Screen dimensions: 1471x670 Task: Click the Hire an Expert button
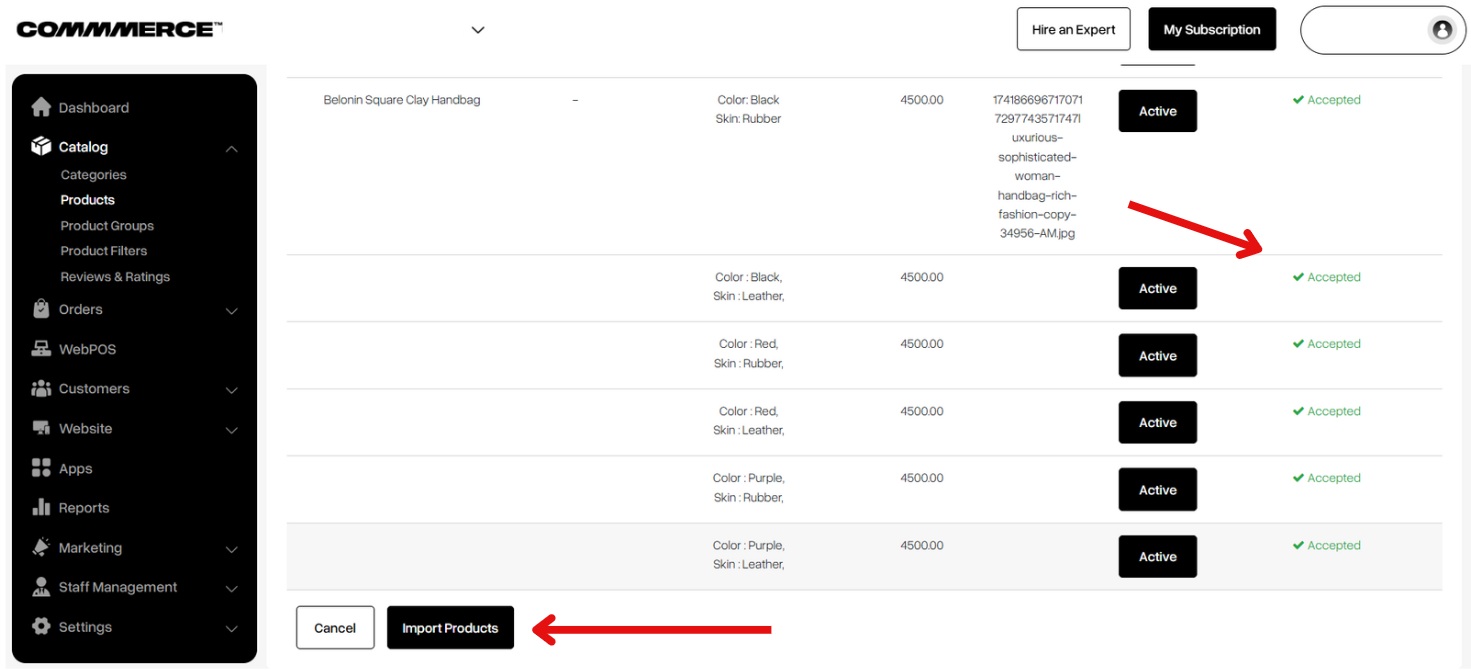click(1073, 29)
